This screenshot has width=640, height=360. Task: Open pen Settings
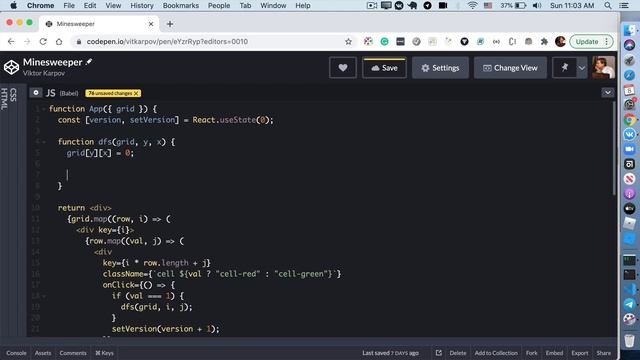point(440,68)
